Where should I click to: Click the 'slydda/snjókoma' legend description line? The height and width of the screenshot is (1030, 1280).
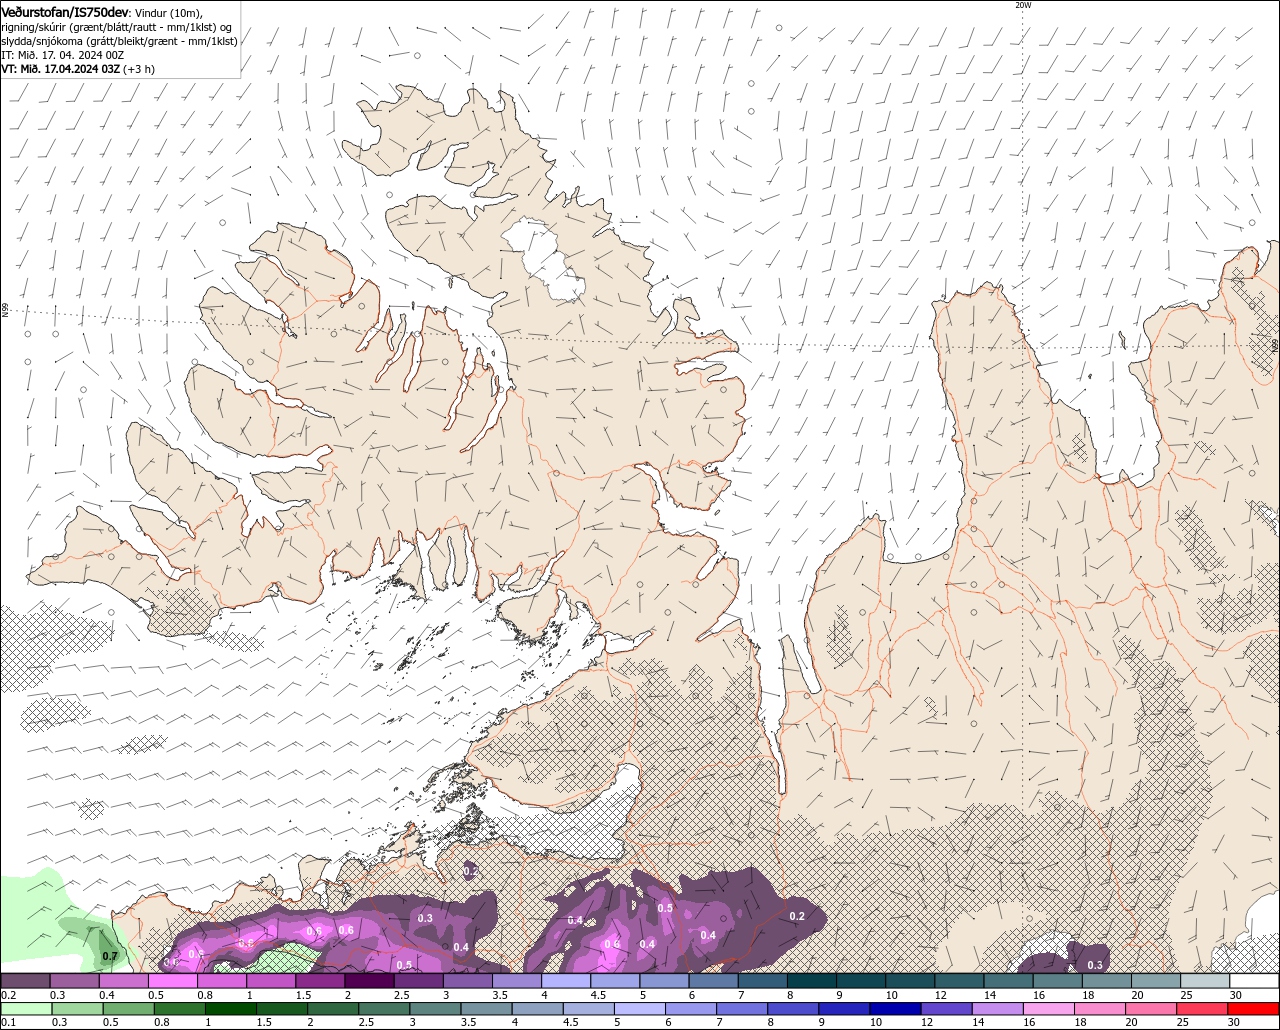tap(119, 40)
